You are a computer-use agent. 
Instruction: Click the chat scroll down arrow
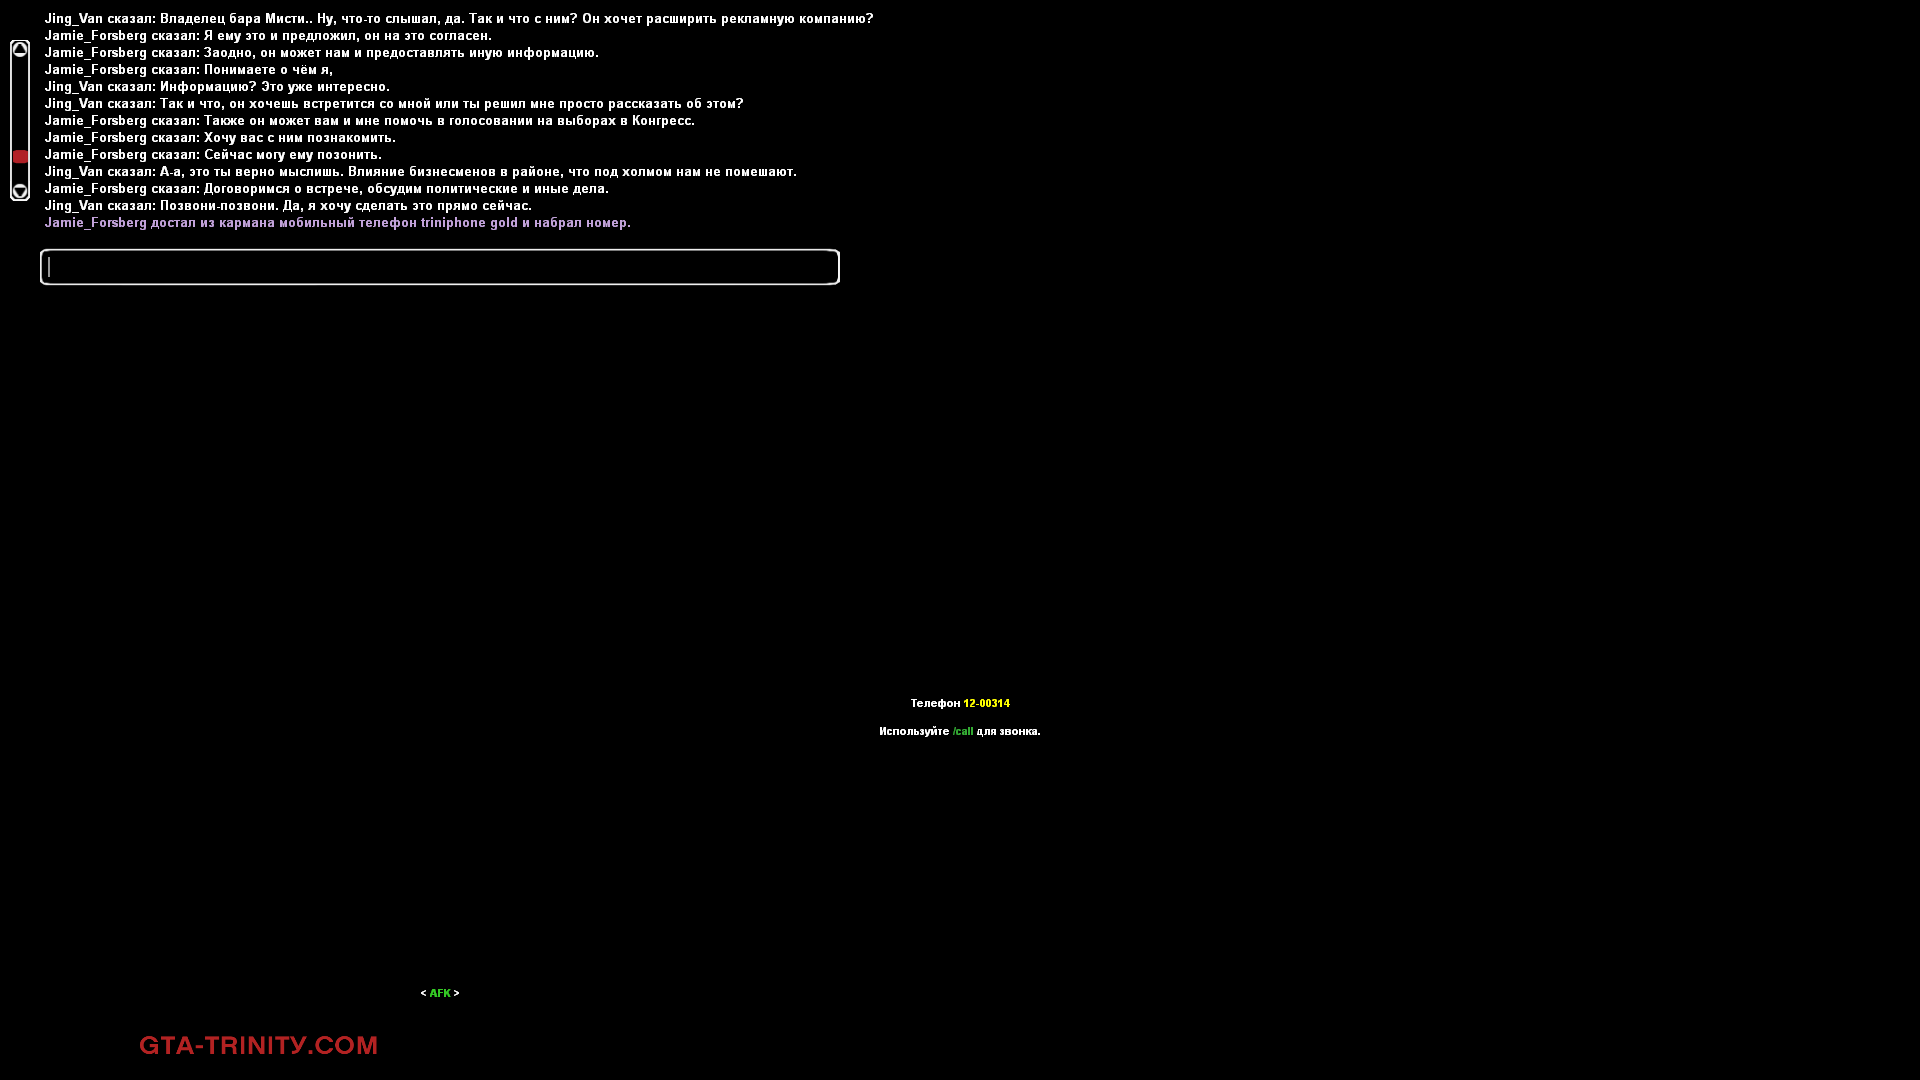(x=20, y=191)
